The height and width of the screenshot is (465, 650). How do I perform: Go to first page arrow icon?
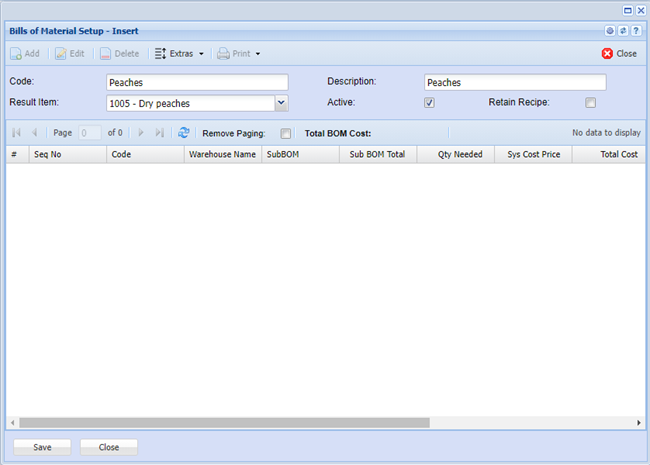point(16,132)
